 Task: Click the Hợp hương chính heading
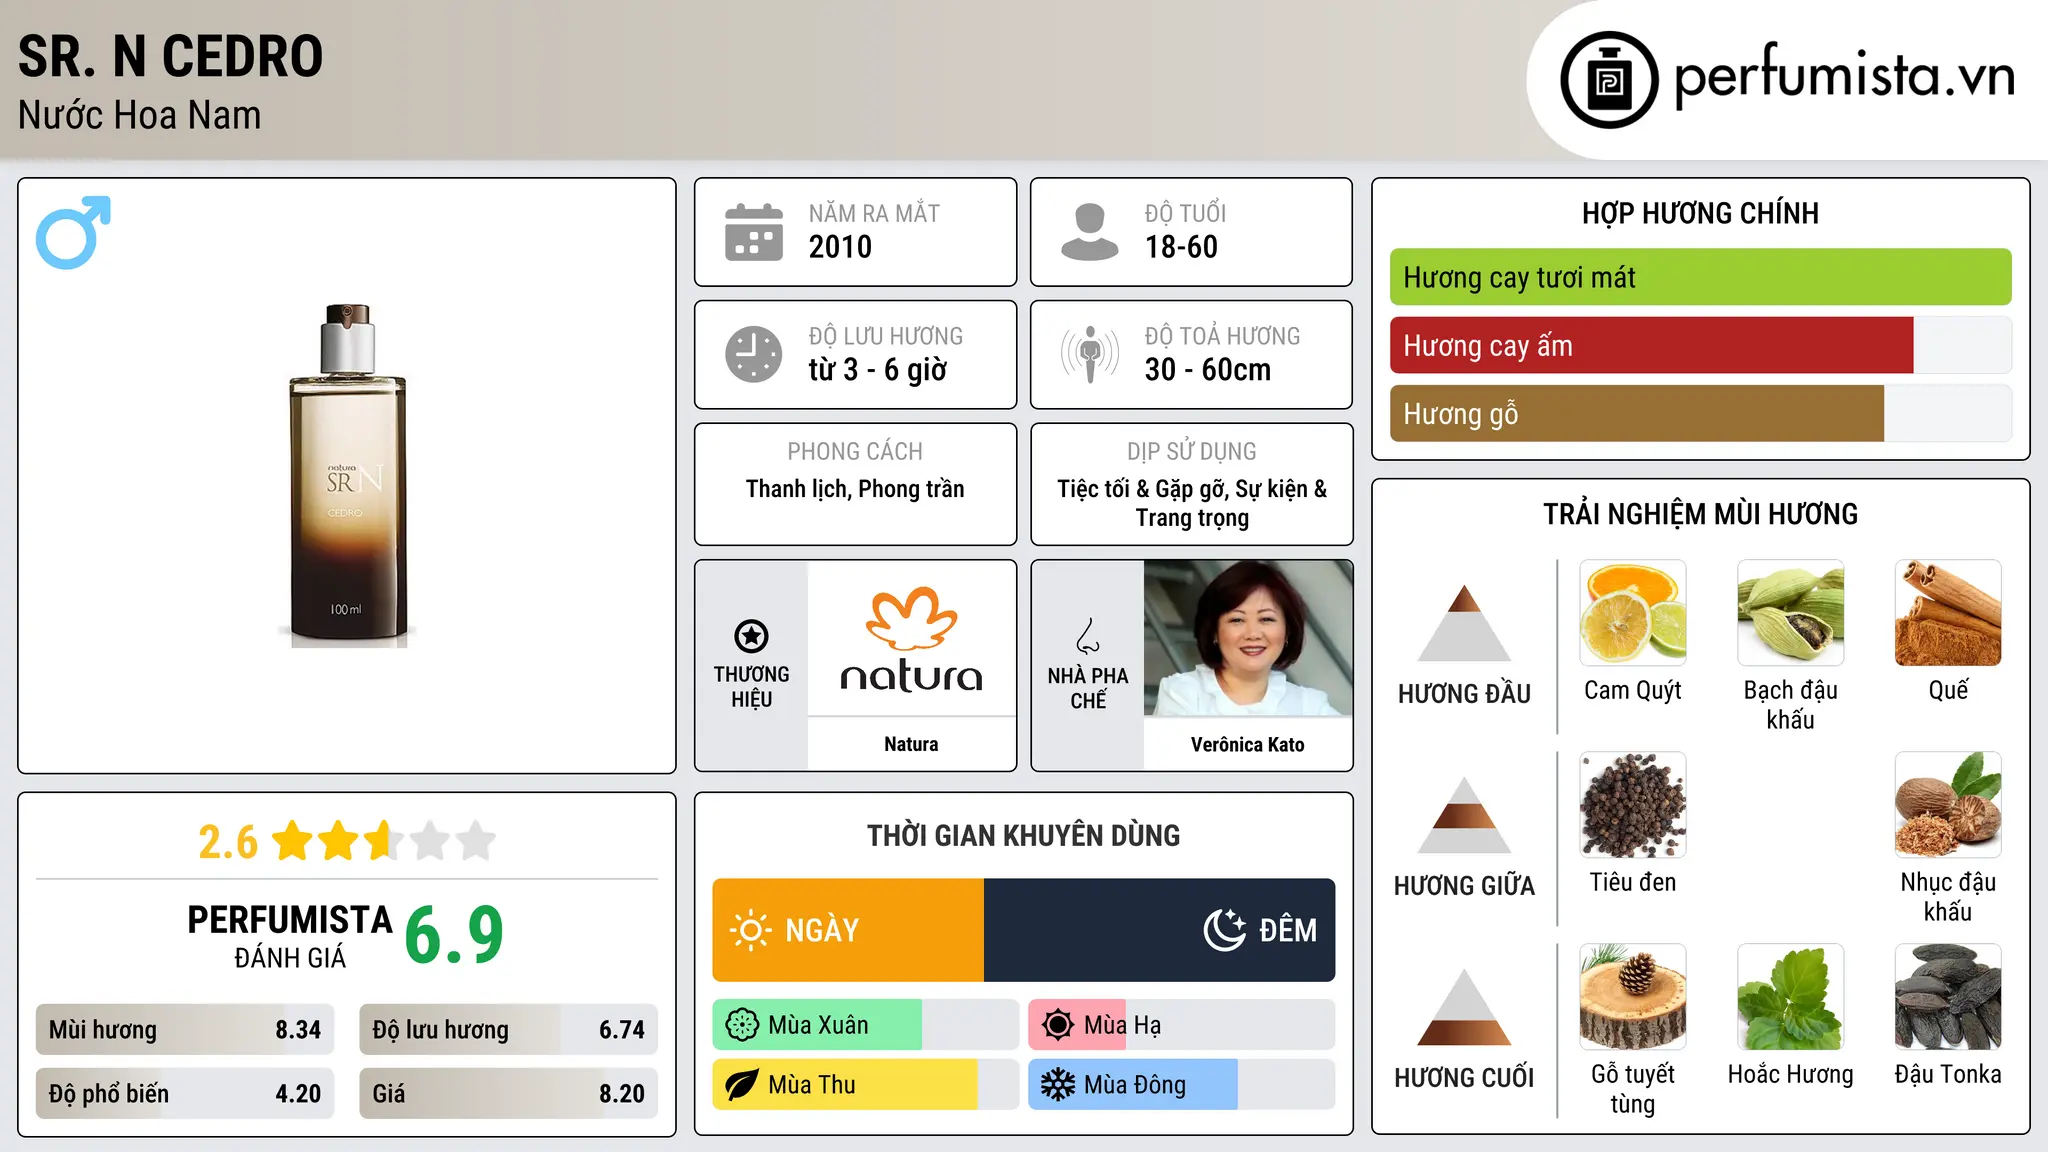point(1700,213)
